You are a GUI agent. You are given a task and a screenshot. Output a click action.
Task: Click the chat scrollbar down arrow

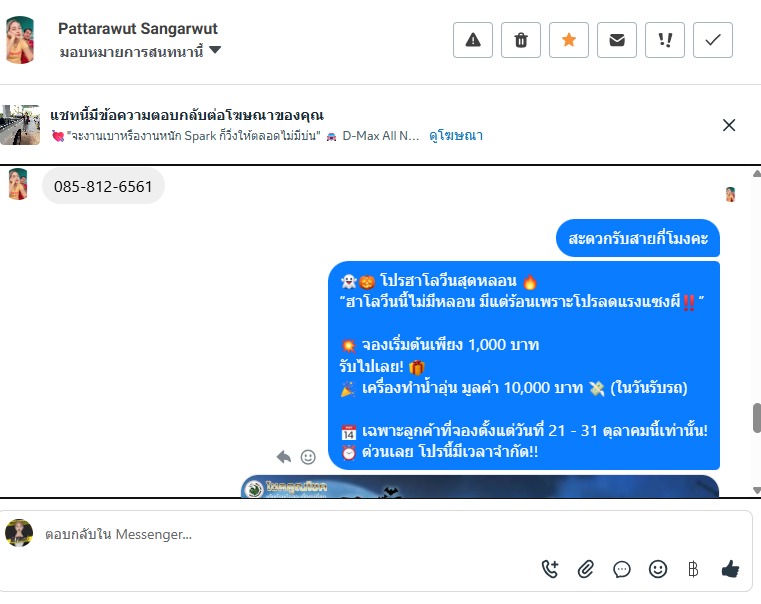tap(757, 490)
